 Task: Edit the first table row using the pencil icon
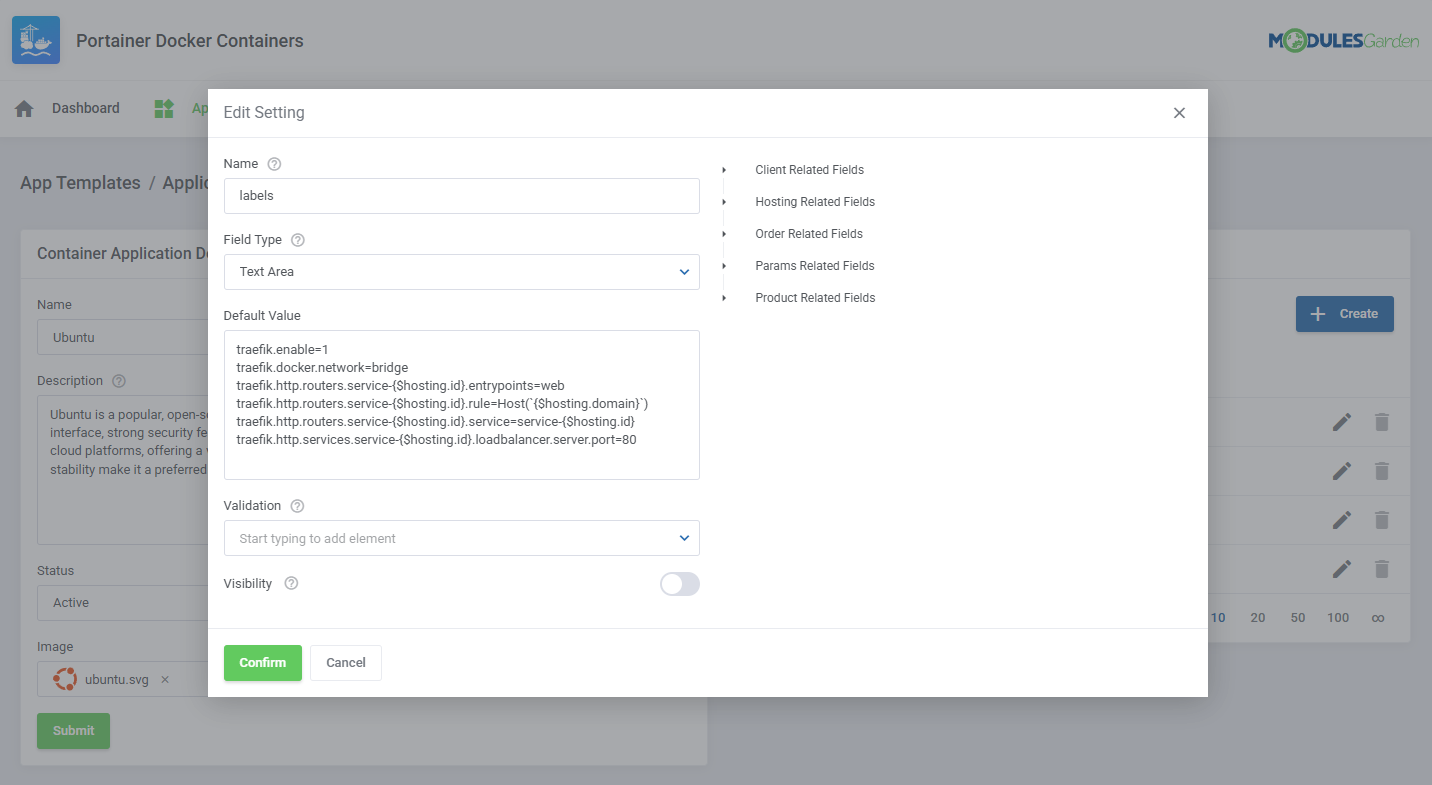point(1341,422)
